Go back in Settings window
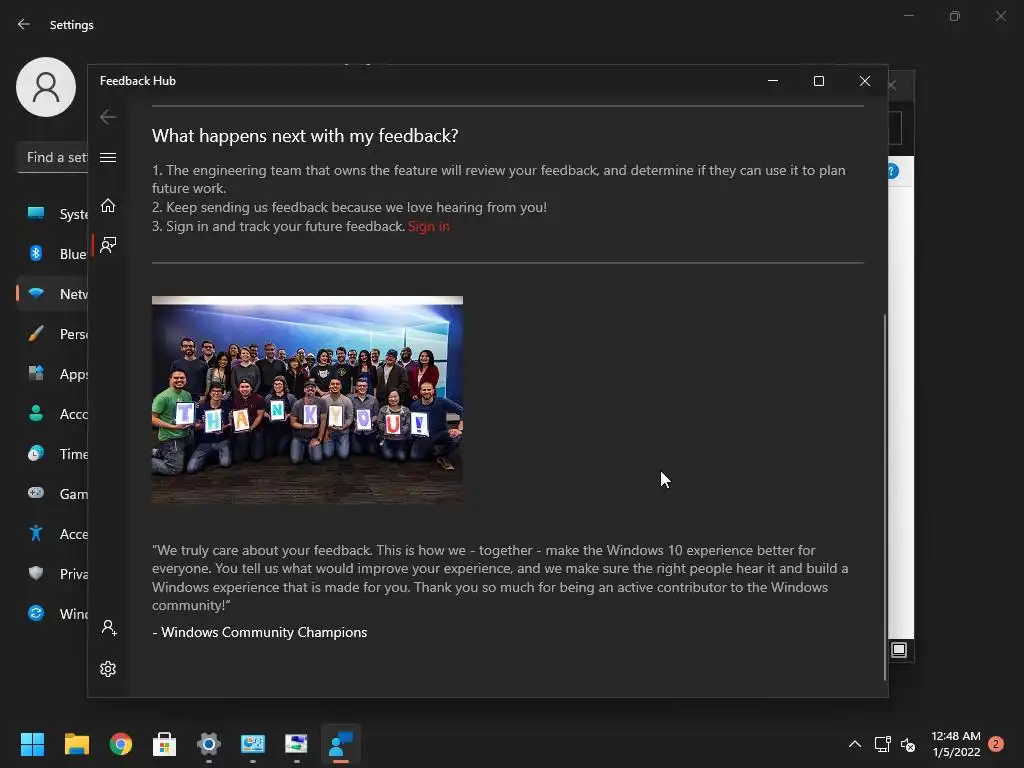This screenshot has width=1024, height=768. pyautogui.click(x=24, y=24)
